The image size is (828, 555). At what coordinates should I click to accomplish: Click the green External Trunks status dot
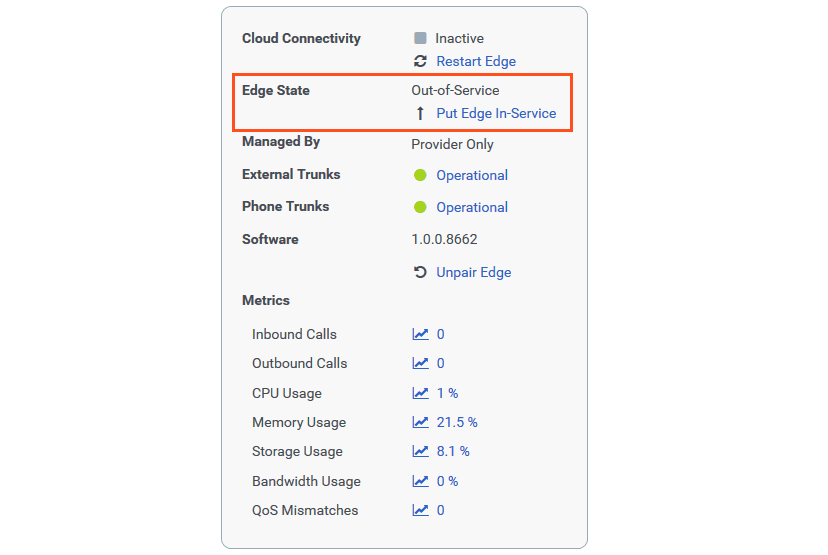[420, 175]
